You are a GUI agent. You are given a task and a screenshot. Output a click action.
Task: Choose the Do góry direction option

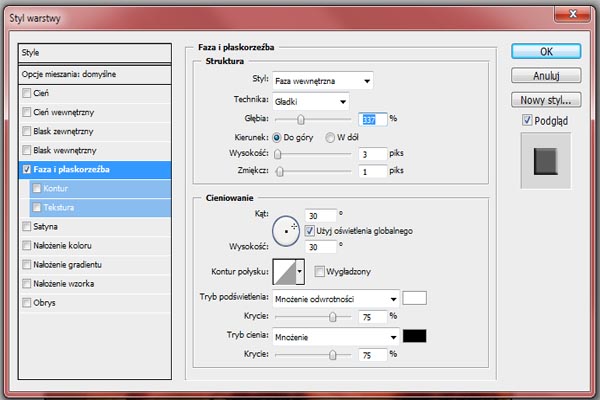click(x=276, y=136)
